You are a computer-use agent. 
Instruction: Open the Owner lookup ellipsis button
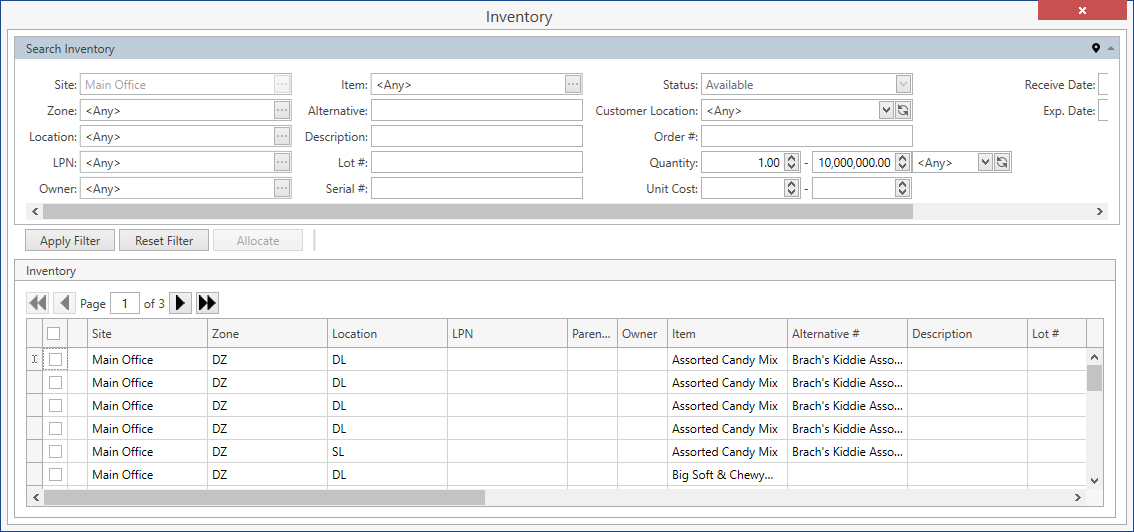tap(282, 189)
